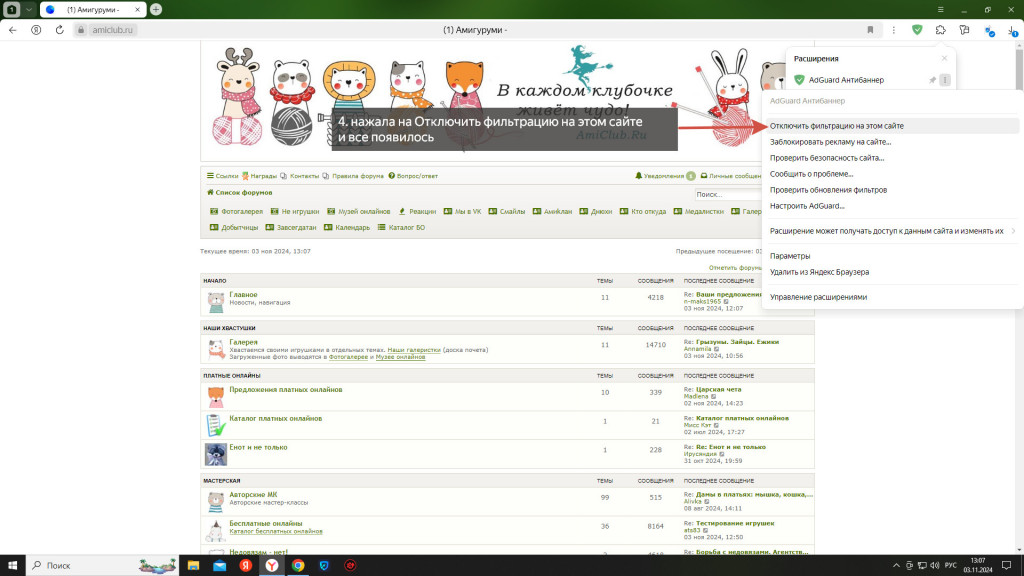Viewport: 1024px width, 576px height.
Task: Select Управление расширениями in the menu
Action: pyautogui.click(x=818, y=297)
